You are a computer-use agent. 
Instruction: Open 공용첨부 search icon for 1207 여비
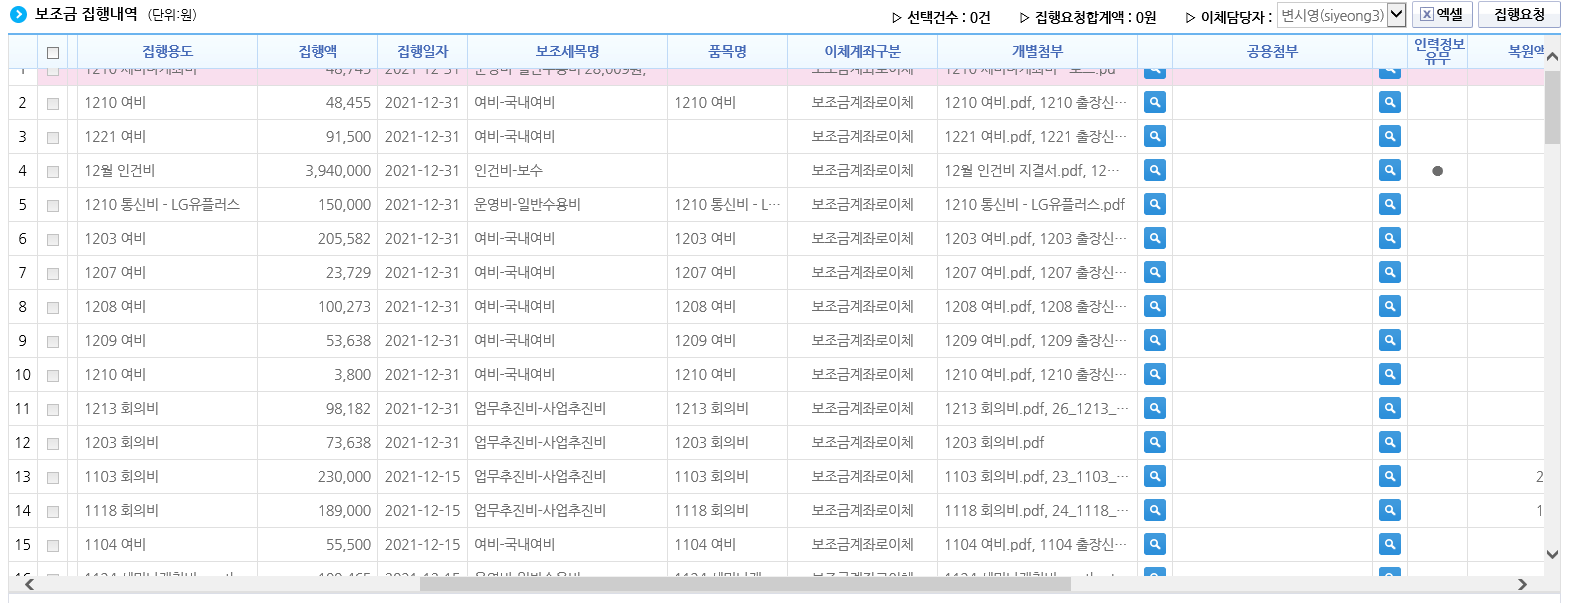[x=1390, y=272]
